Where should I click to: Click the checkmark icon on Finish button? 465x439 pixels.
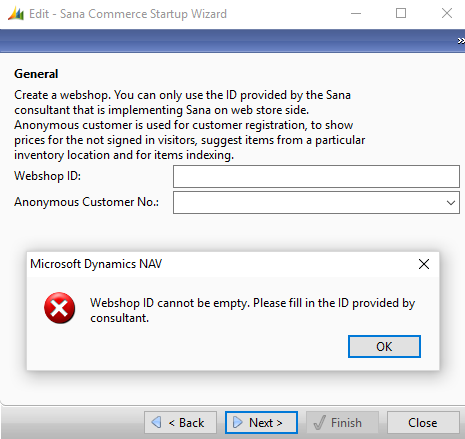(319, 422)
